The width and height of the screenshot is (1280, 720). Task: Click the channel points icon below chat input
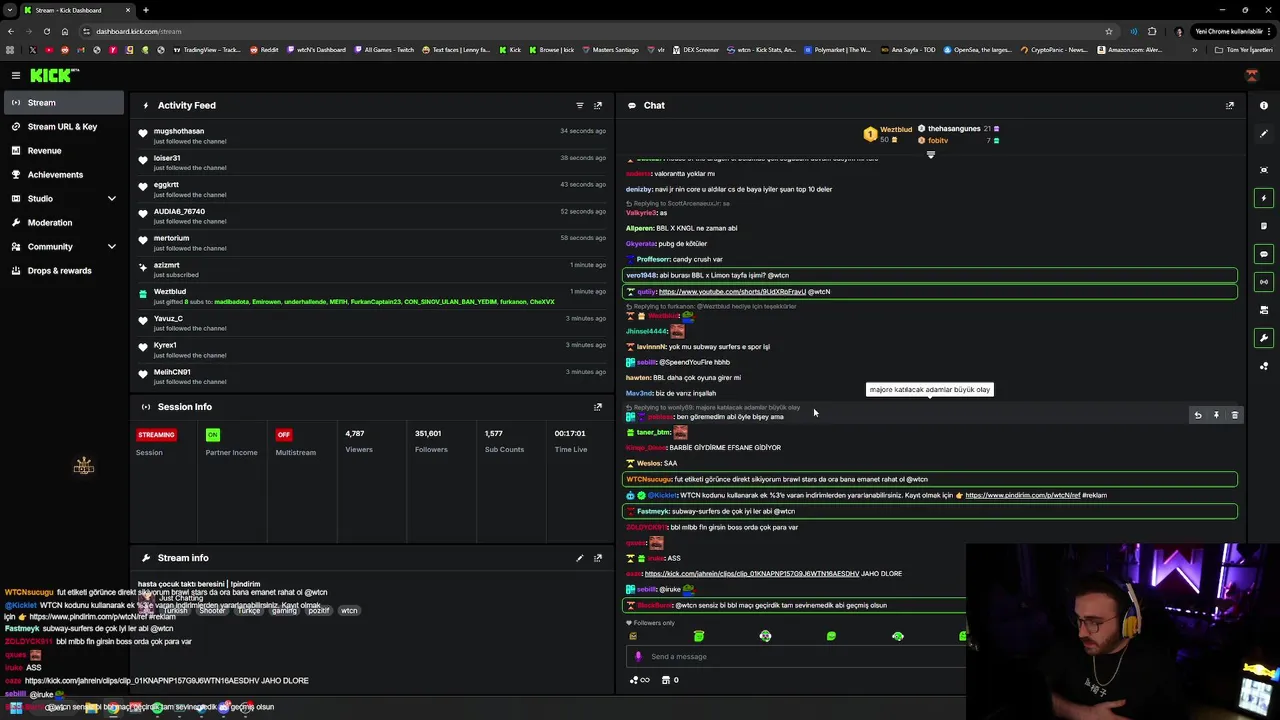tap(639, 680)
